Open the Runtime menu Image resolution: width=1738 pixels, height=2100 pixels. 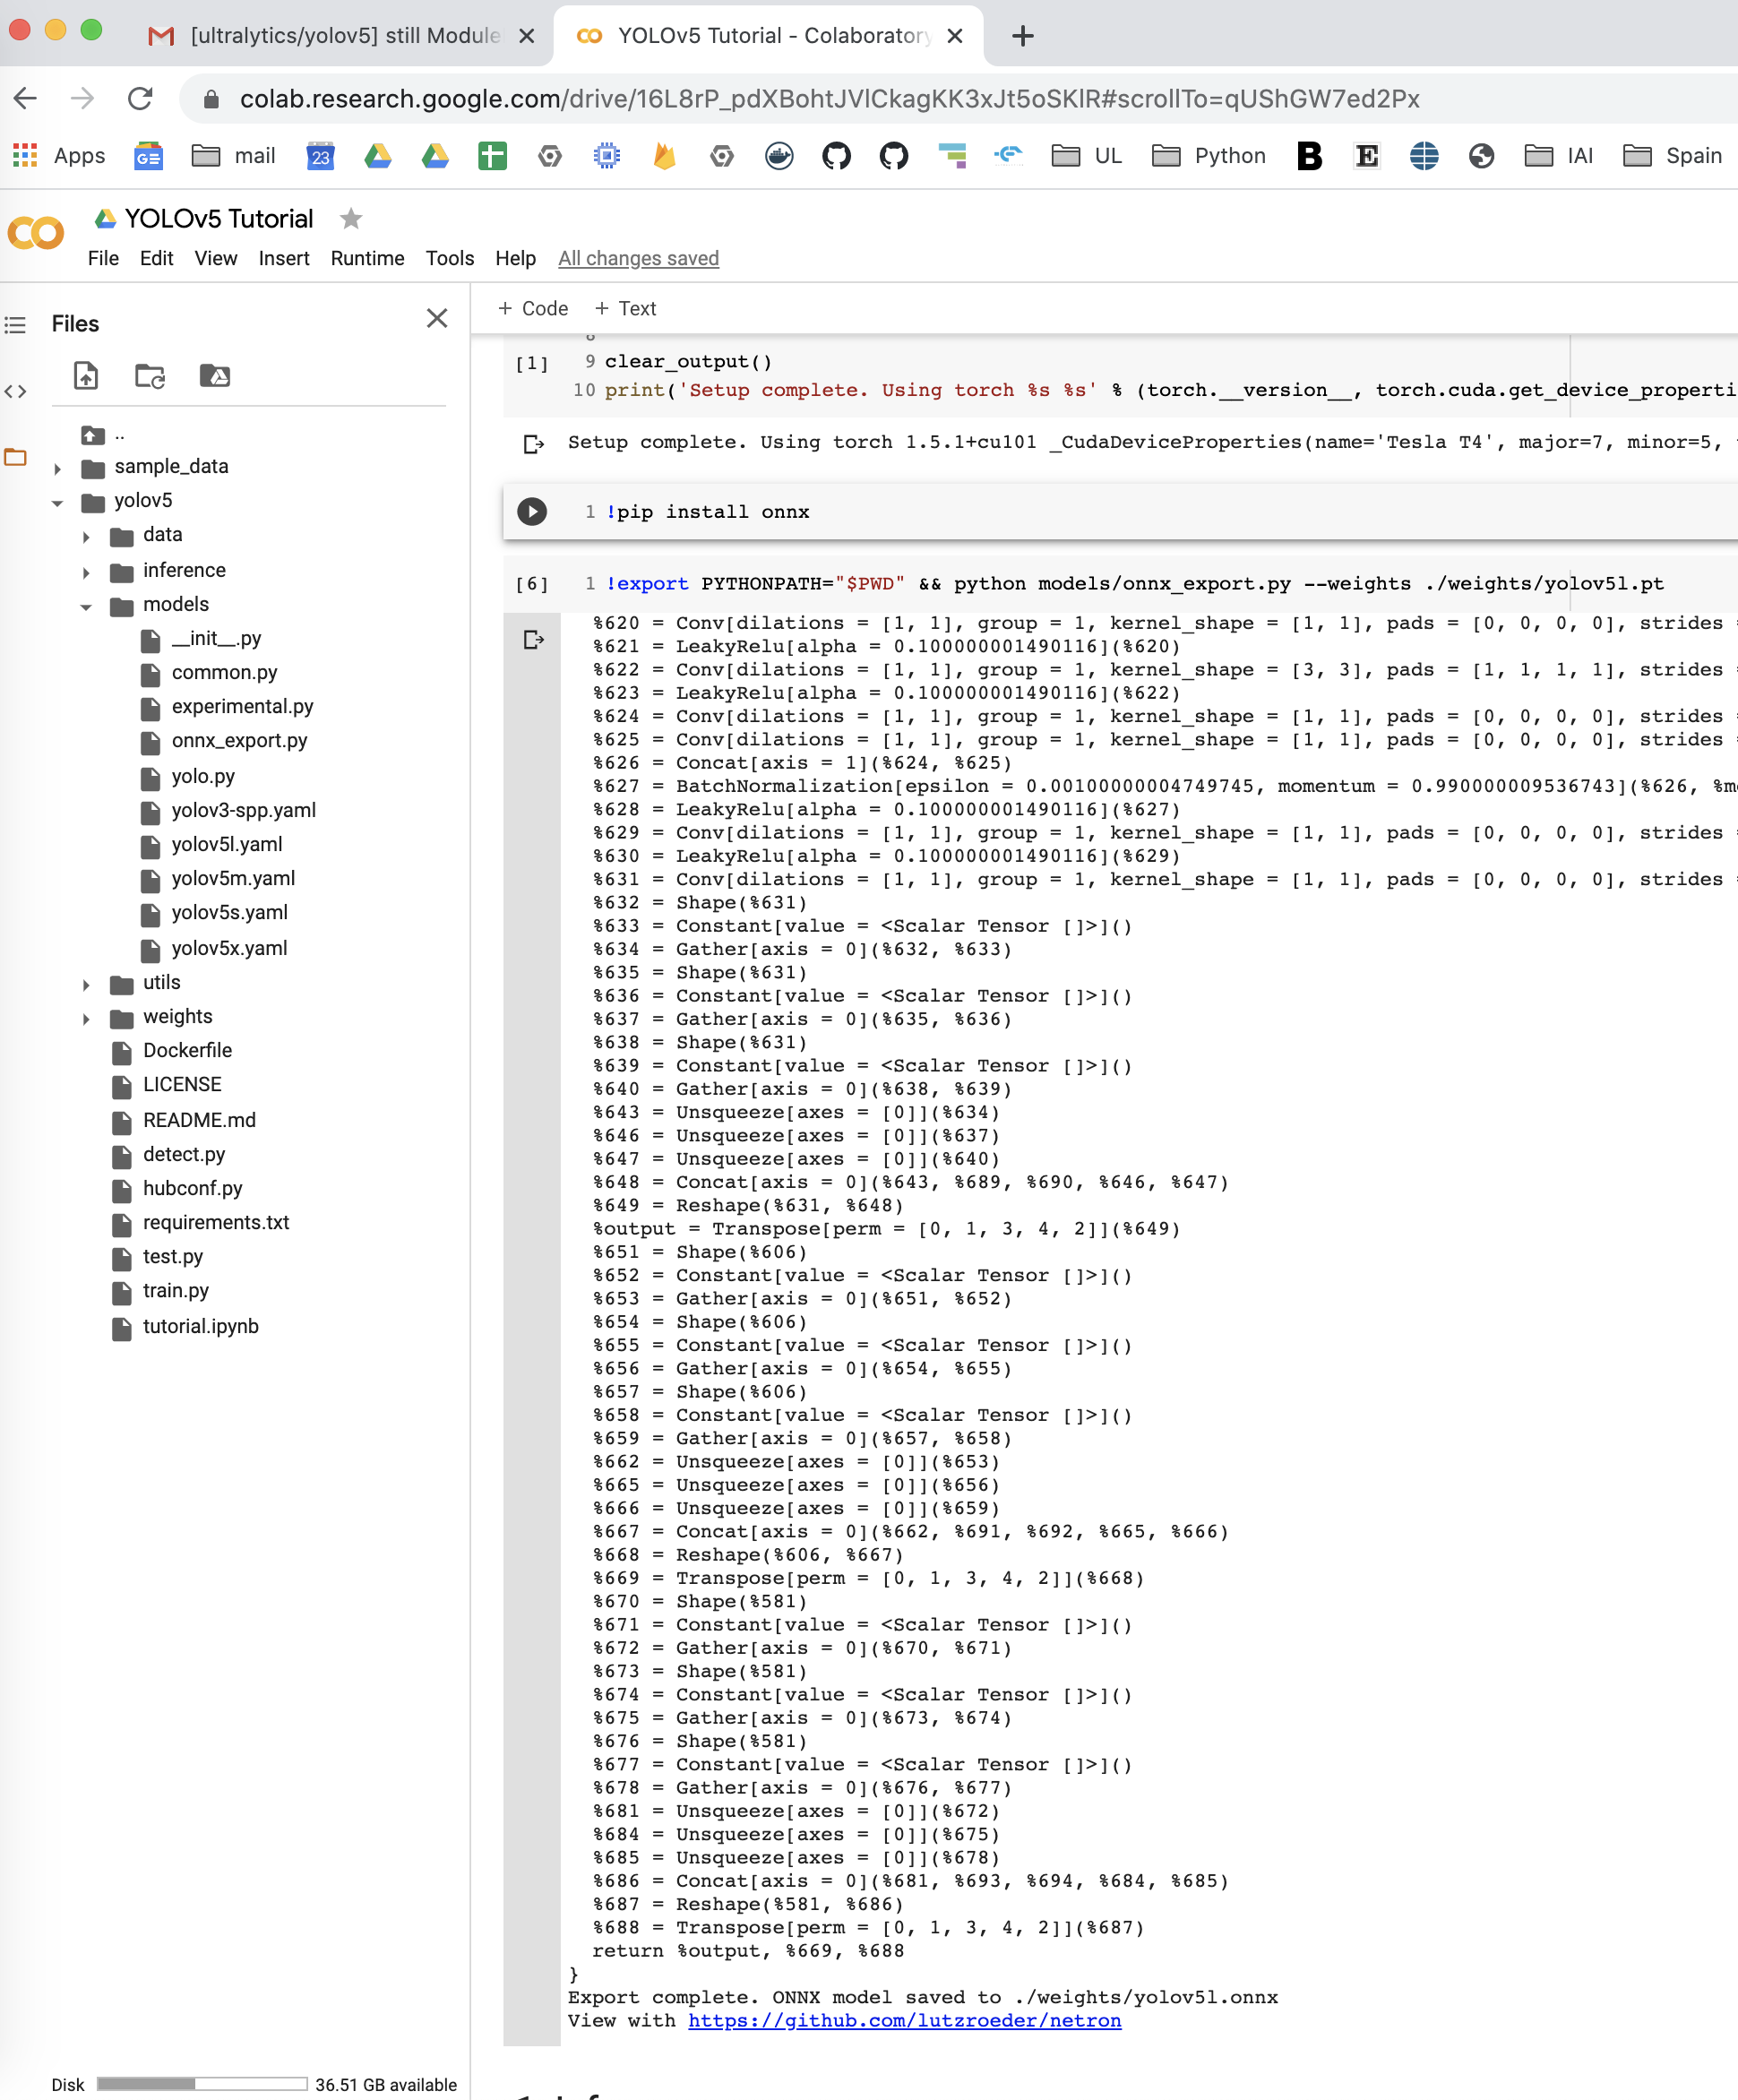(366, 258)
